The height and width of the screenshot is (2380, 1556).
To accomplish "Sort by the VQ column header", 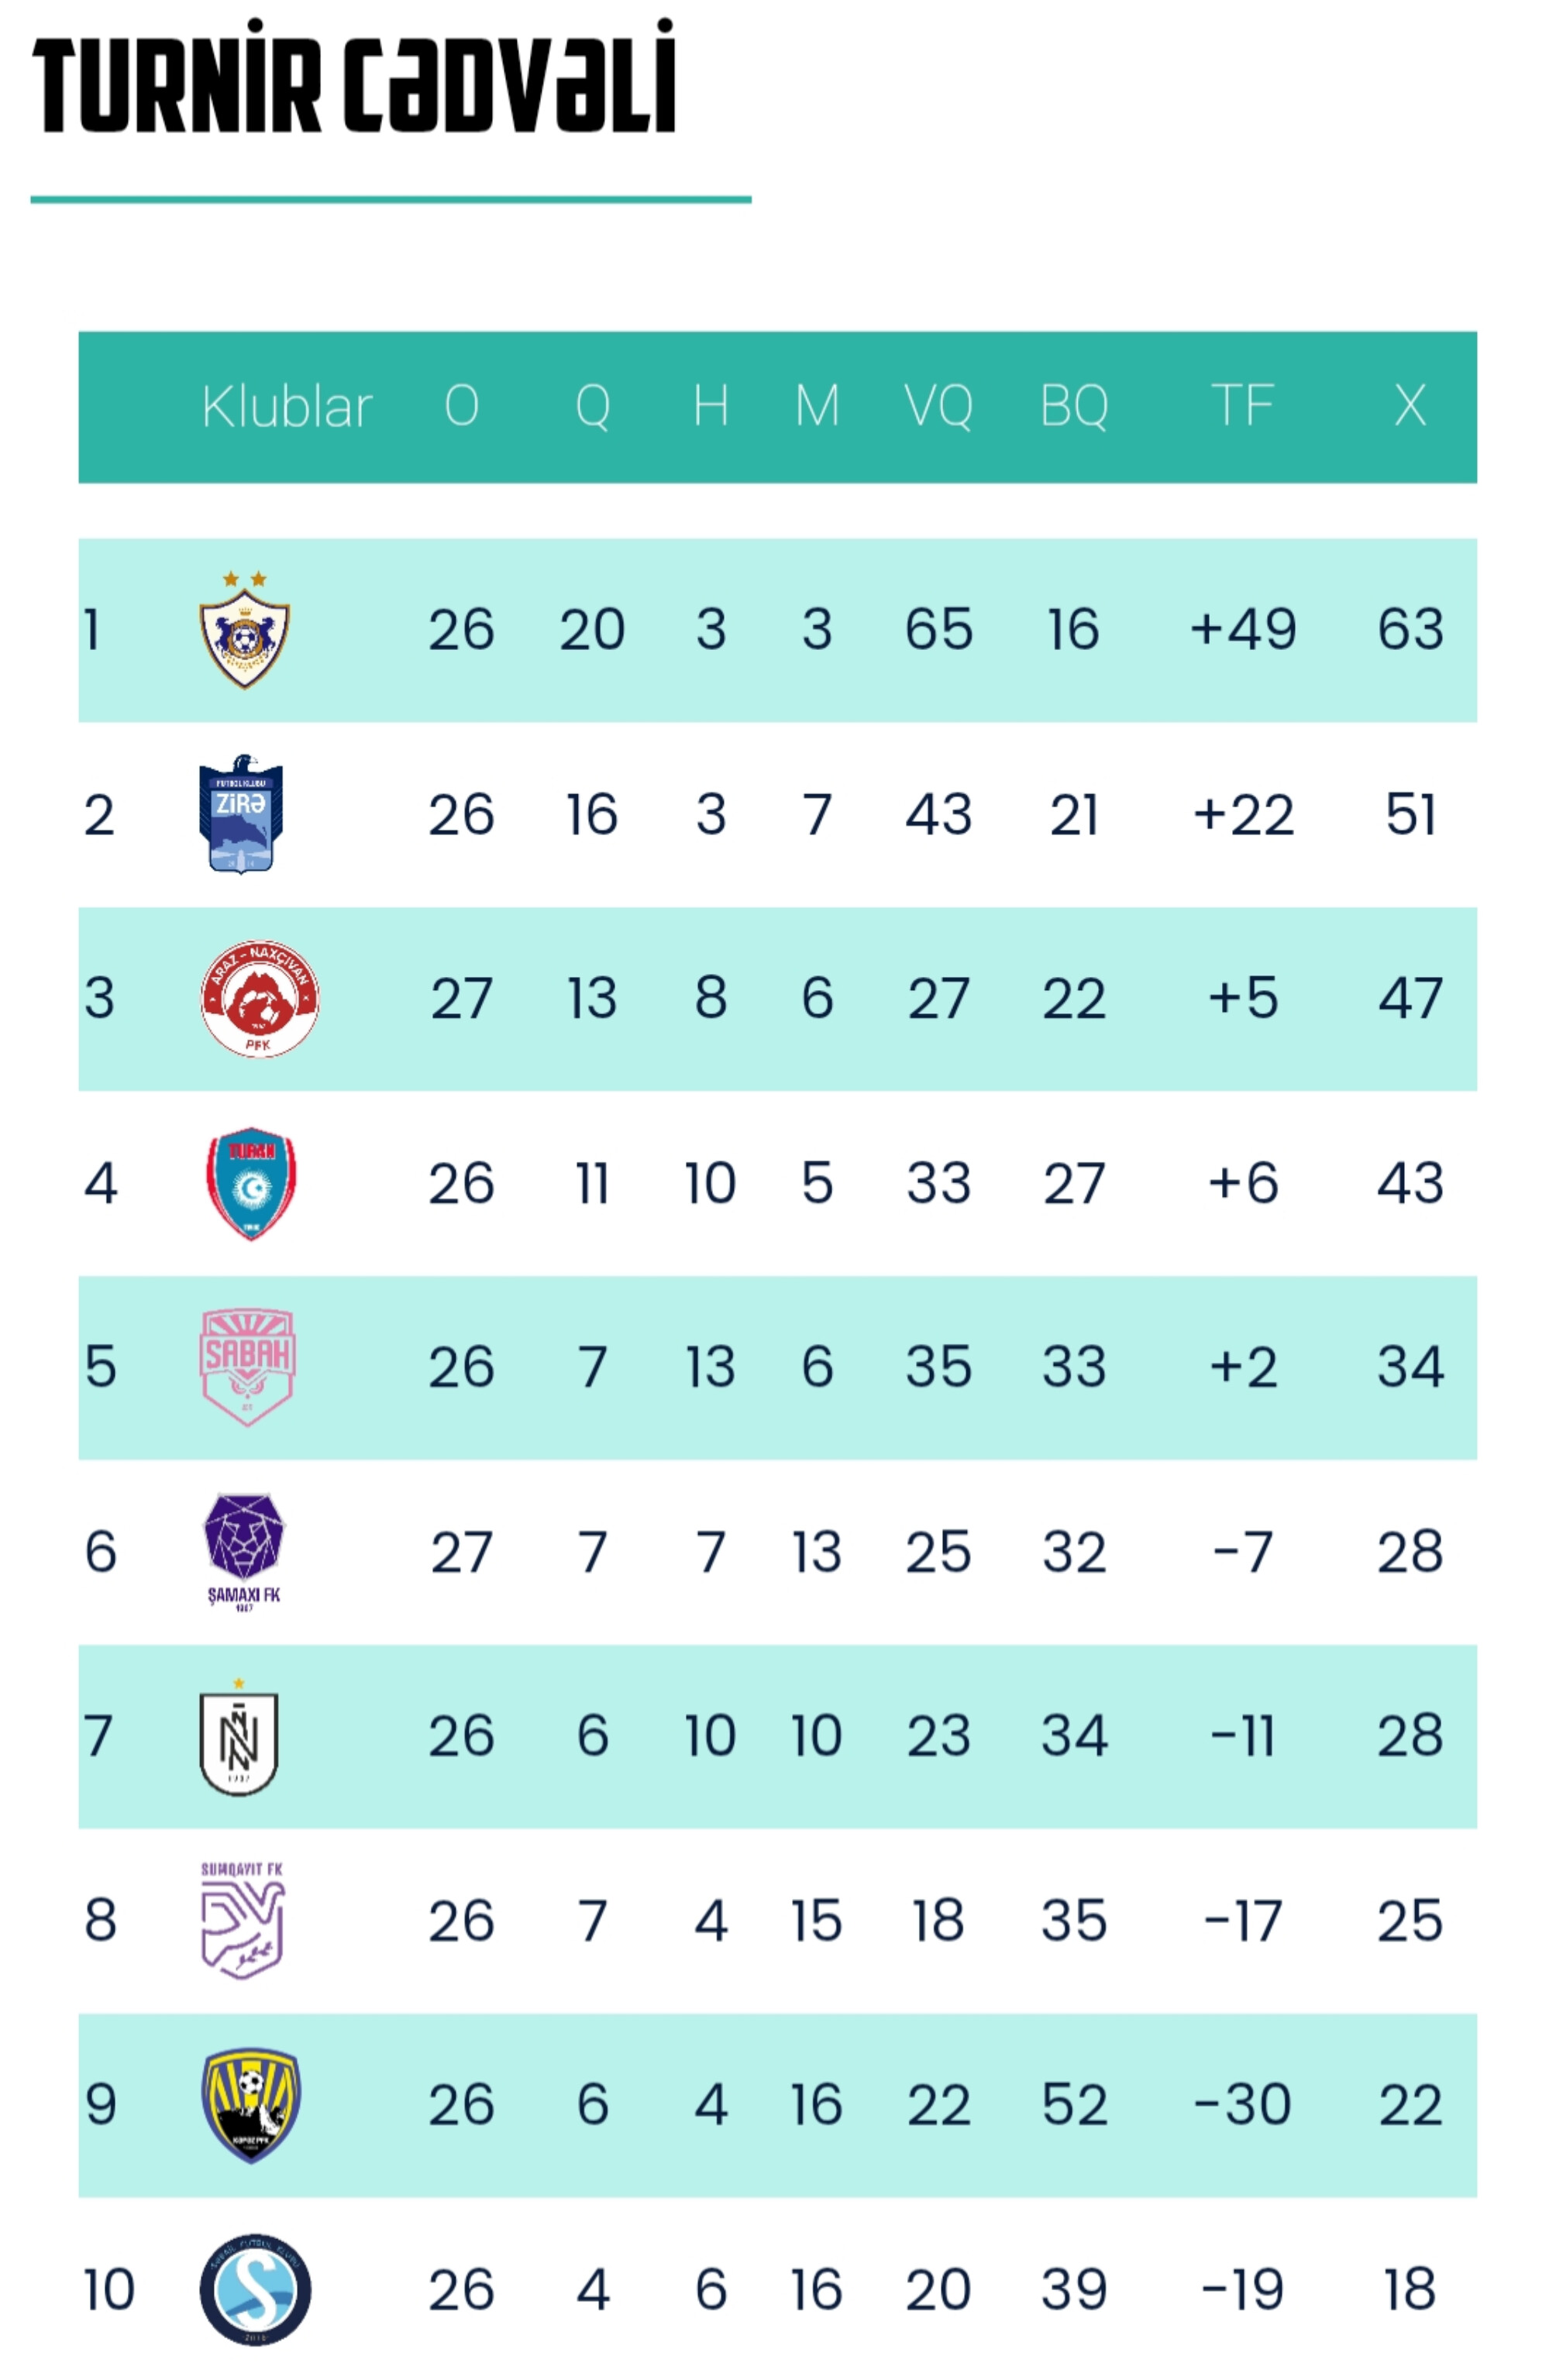I will tap(938, 406).
